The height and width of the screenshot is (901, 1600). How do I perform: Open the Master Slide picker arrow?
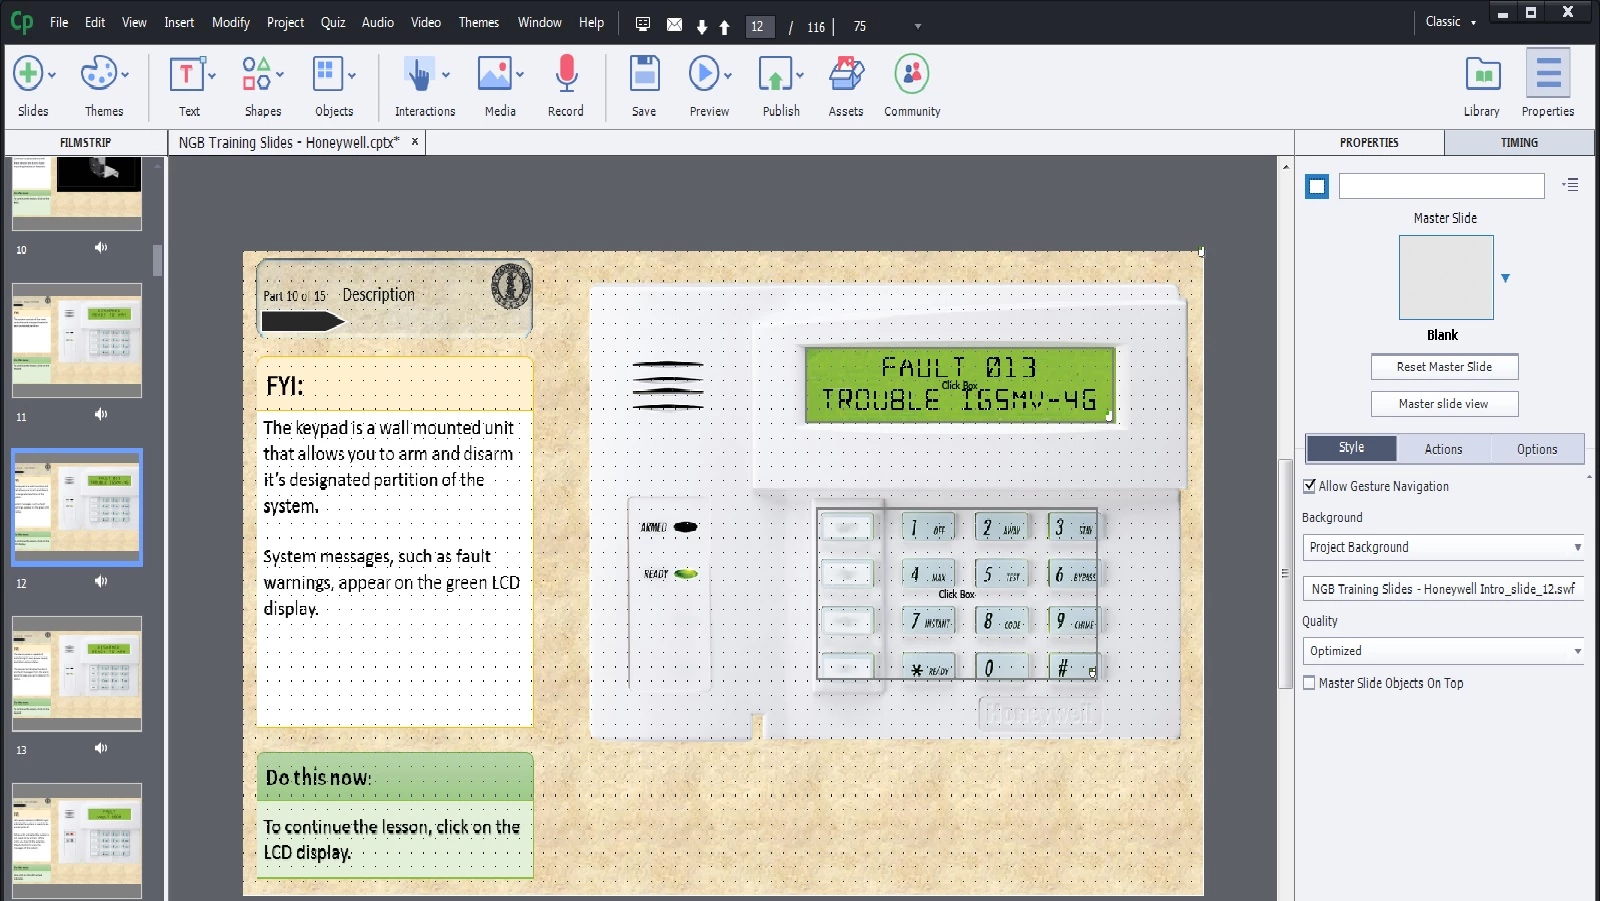pos(1505,278)
